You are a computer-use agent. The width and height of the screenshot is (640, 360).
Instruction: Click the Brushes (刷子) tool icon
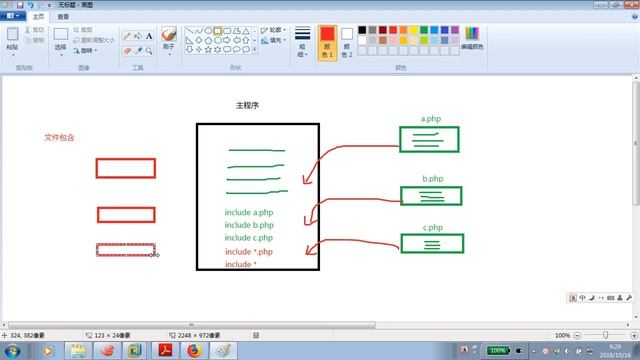(x=169, y=34)
